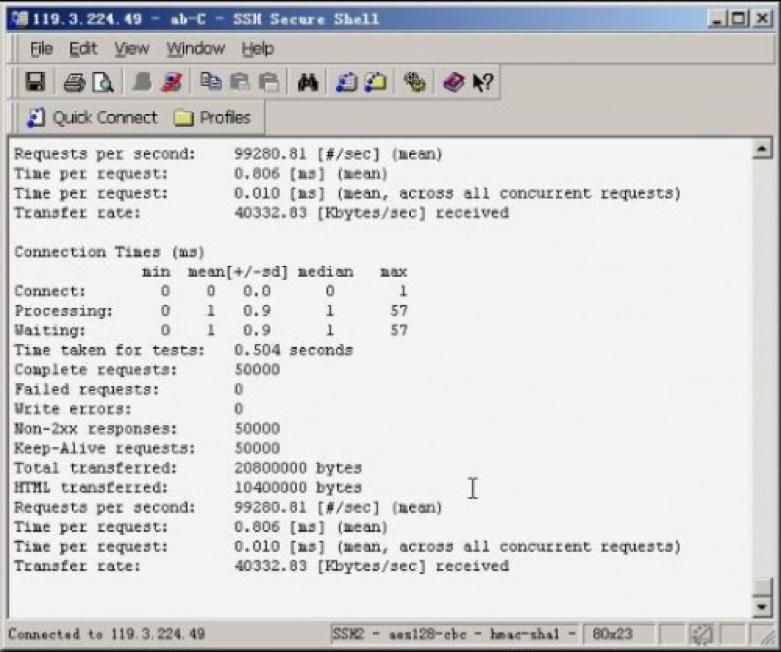Click the Quick Connect button

pyautogui.click(x=92, y=118)
